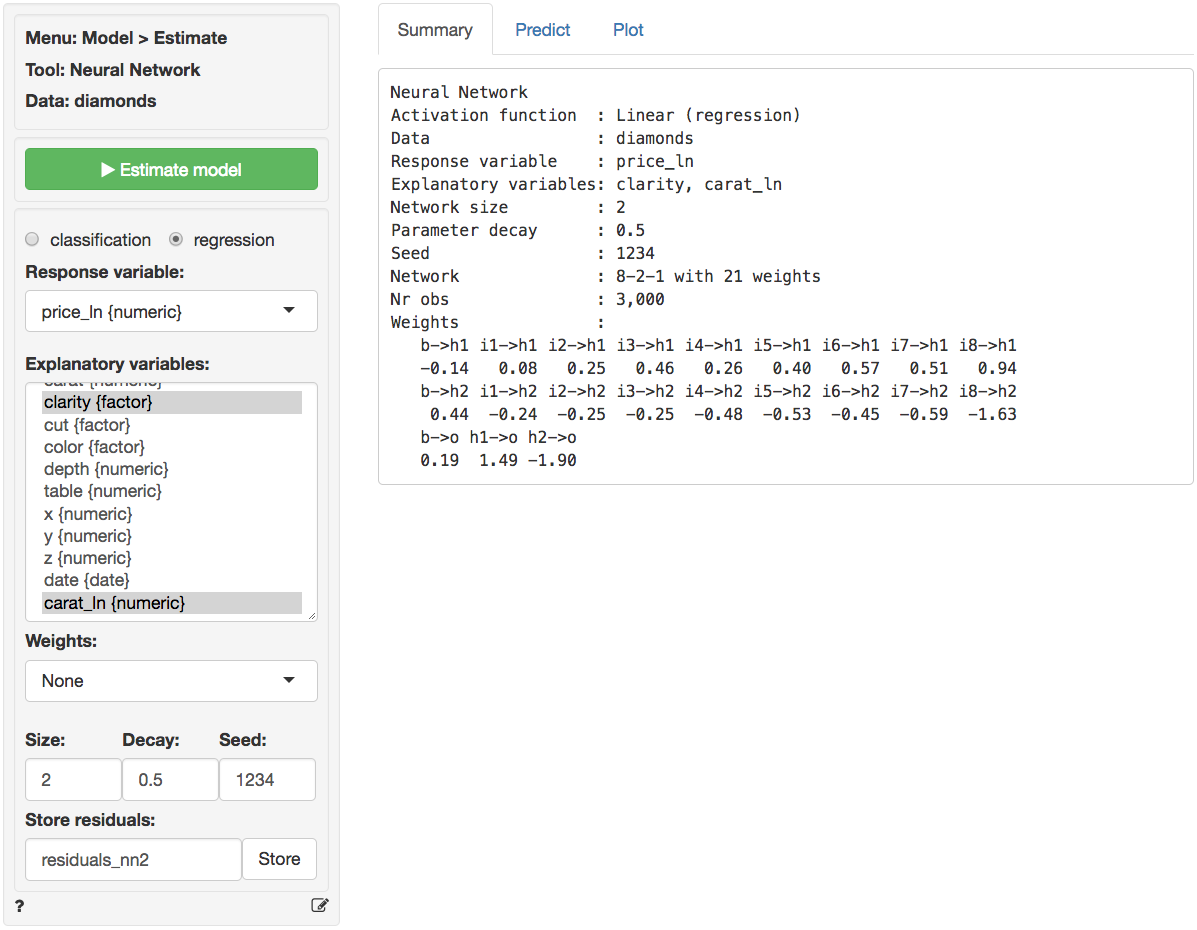The width and height of the screenshot is (1197, 930).
Task: Click the edit report icon
Action: pyautogui.click(x=319, y=906)
